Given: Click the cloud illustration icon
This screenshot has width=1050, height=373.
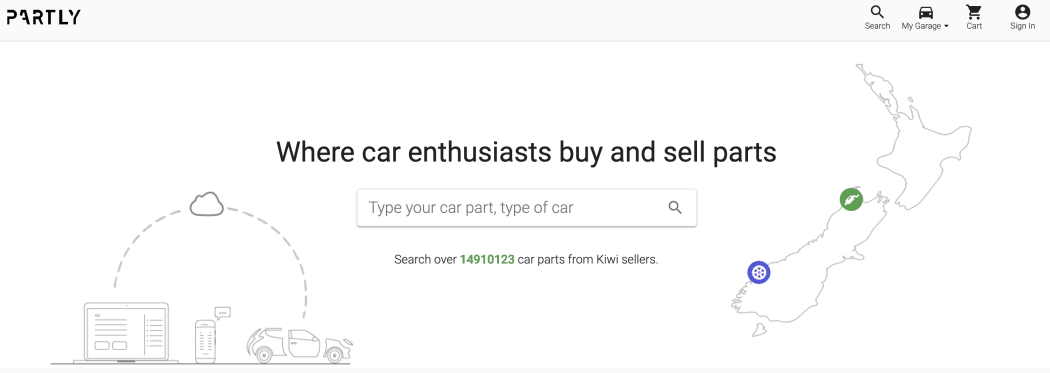Looking at the screenshot, I should [x=206, y=204].
